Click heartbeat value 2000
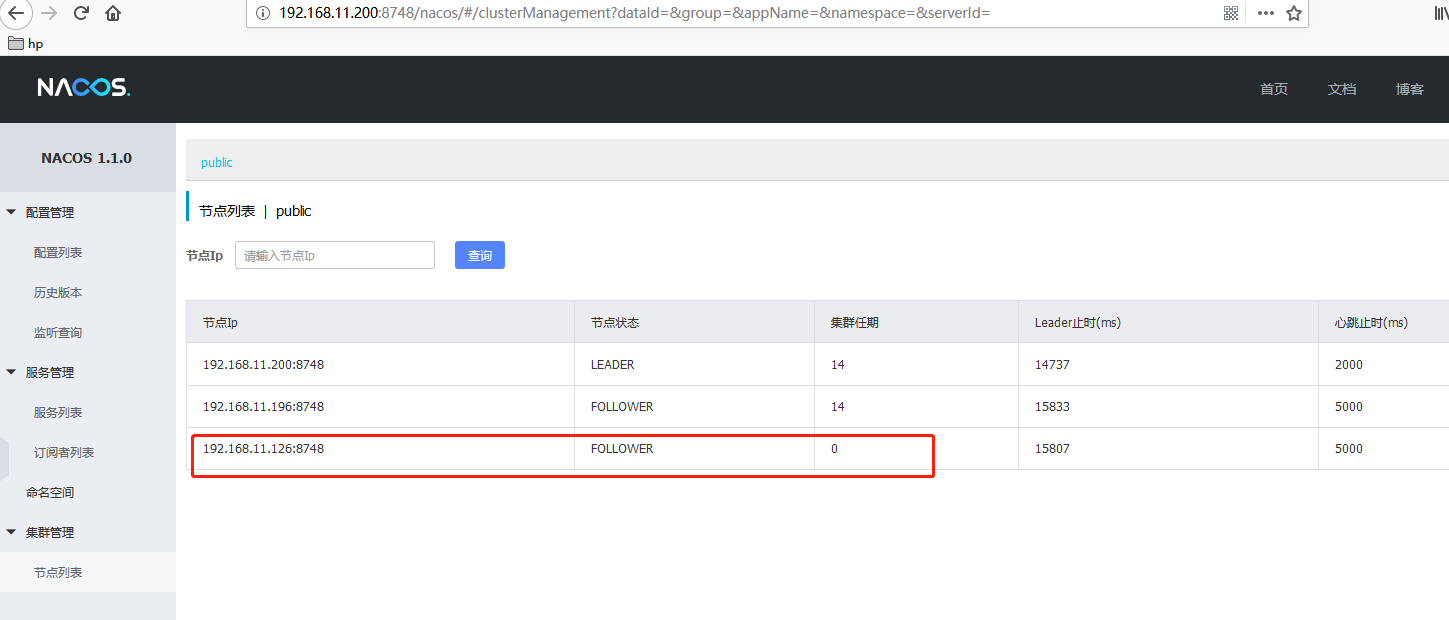Screen dimensions: 1449x620 click(1349, 365)
